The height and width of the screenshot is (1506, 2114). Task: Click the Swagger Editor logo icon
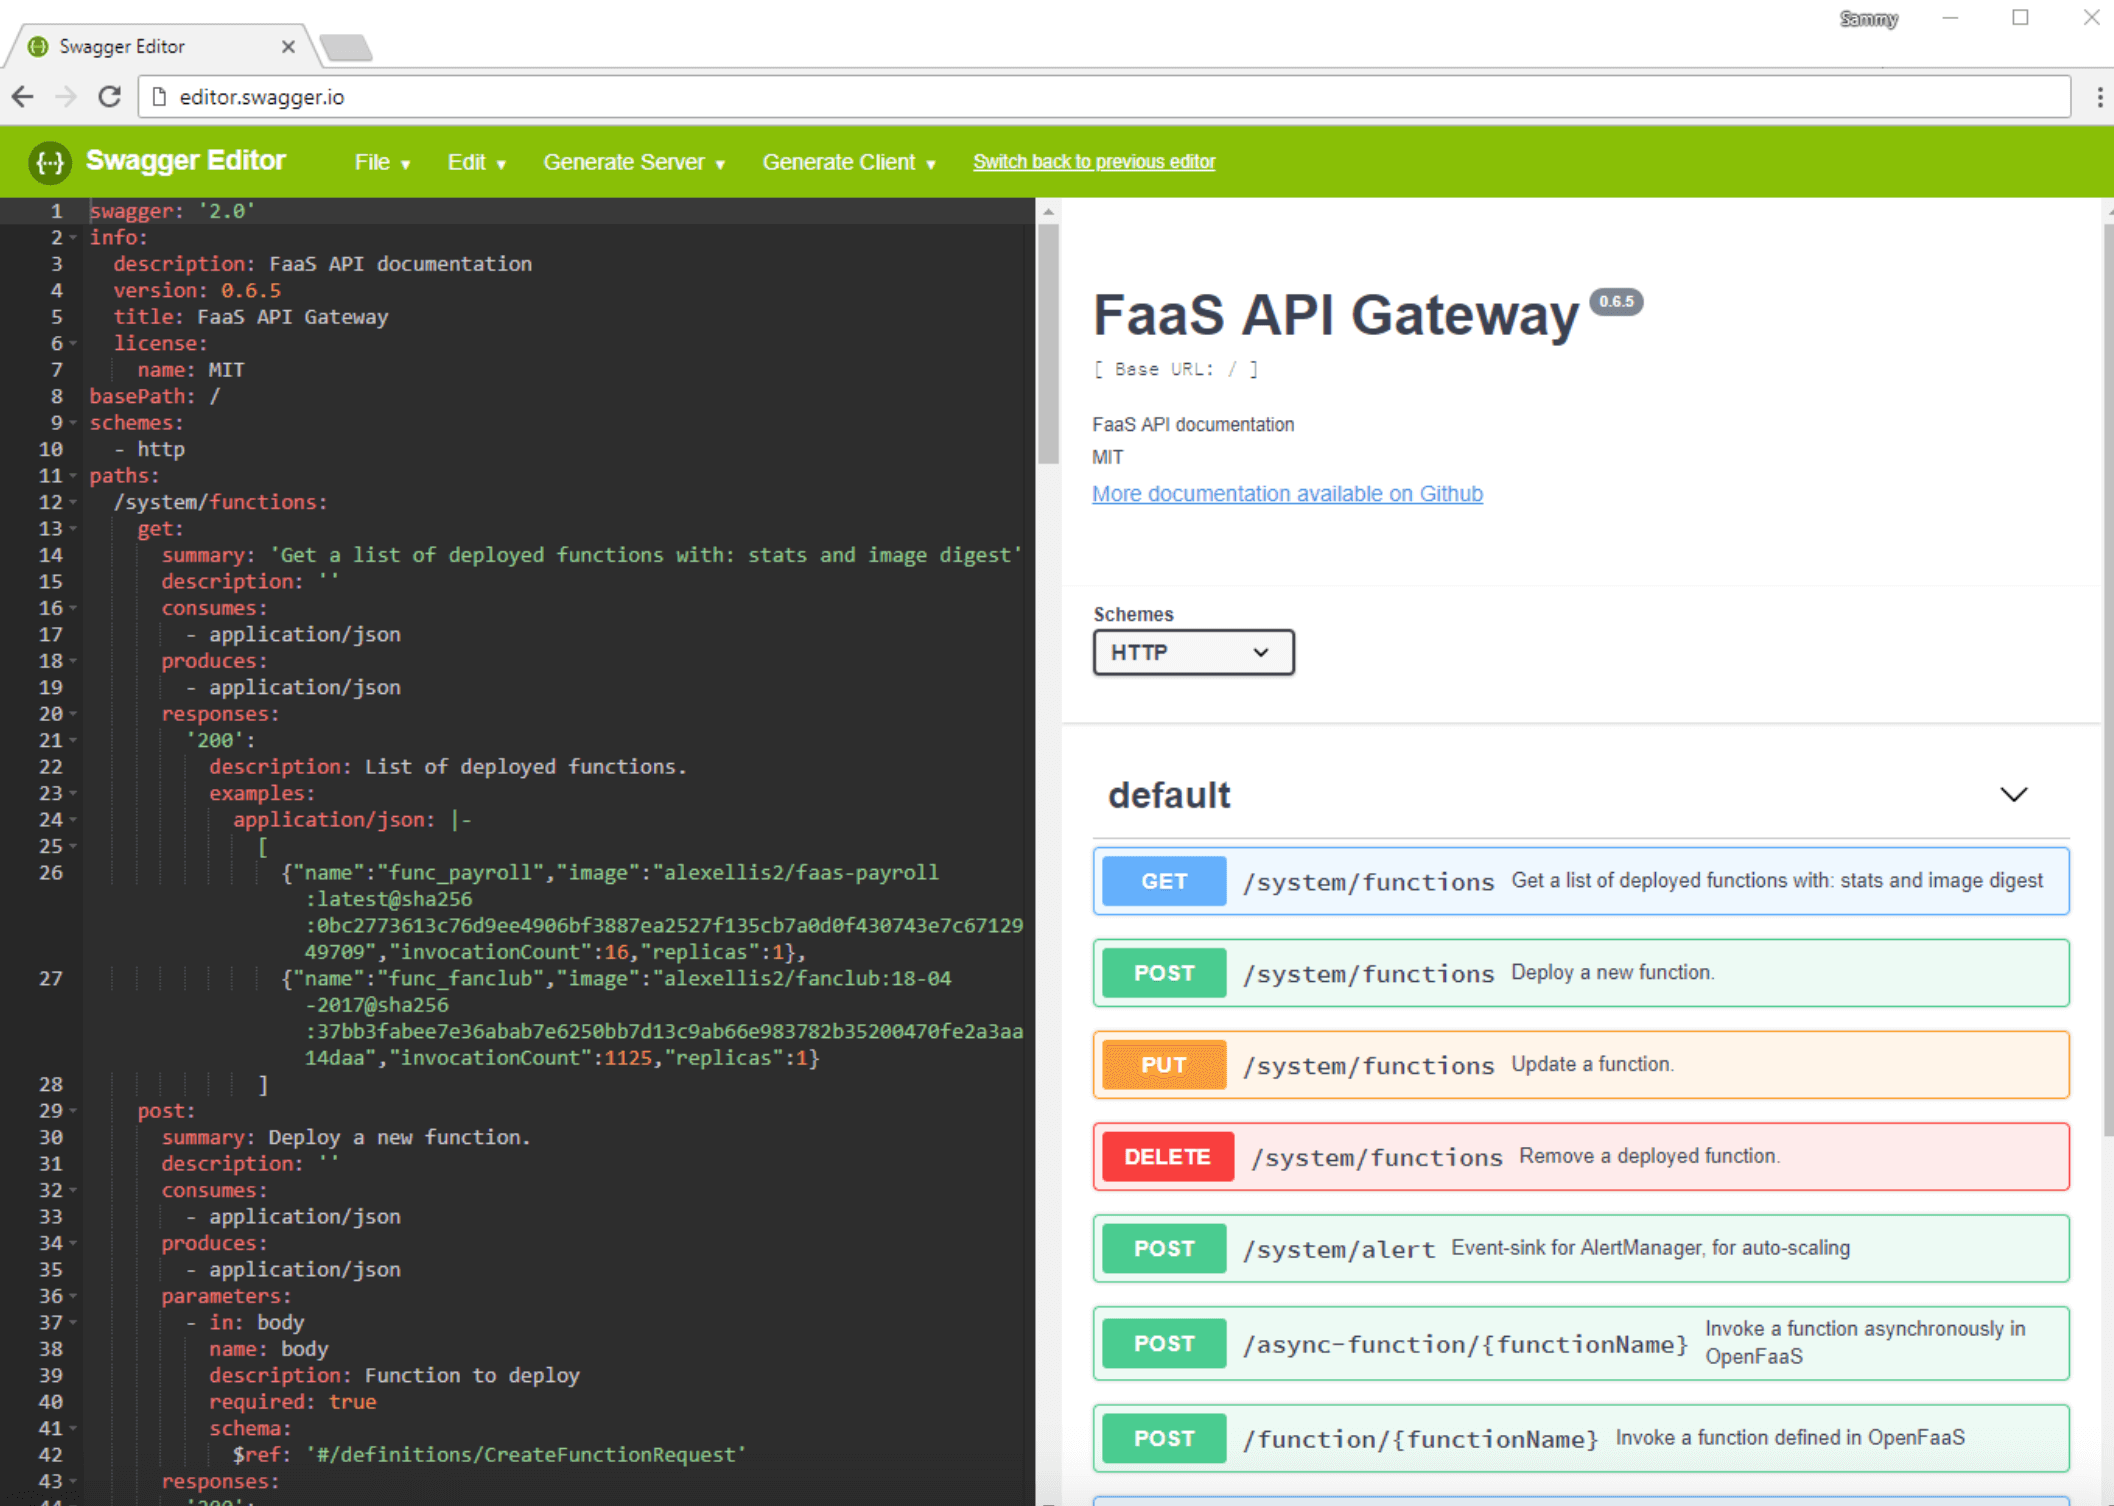(x=47, y=161)
